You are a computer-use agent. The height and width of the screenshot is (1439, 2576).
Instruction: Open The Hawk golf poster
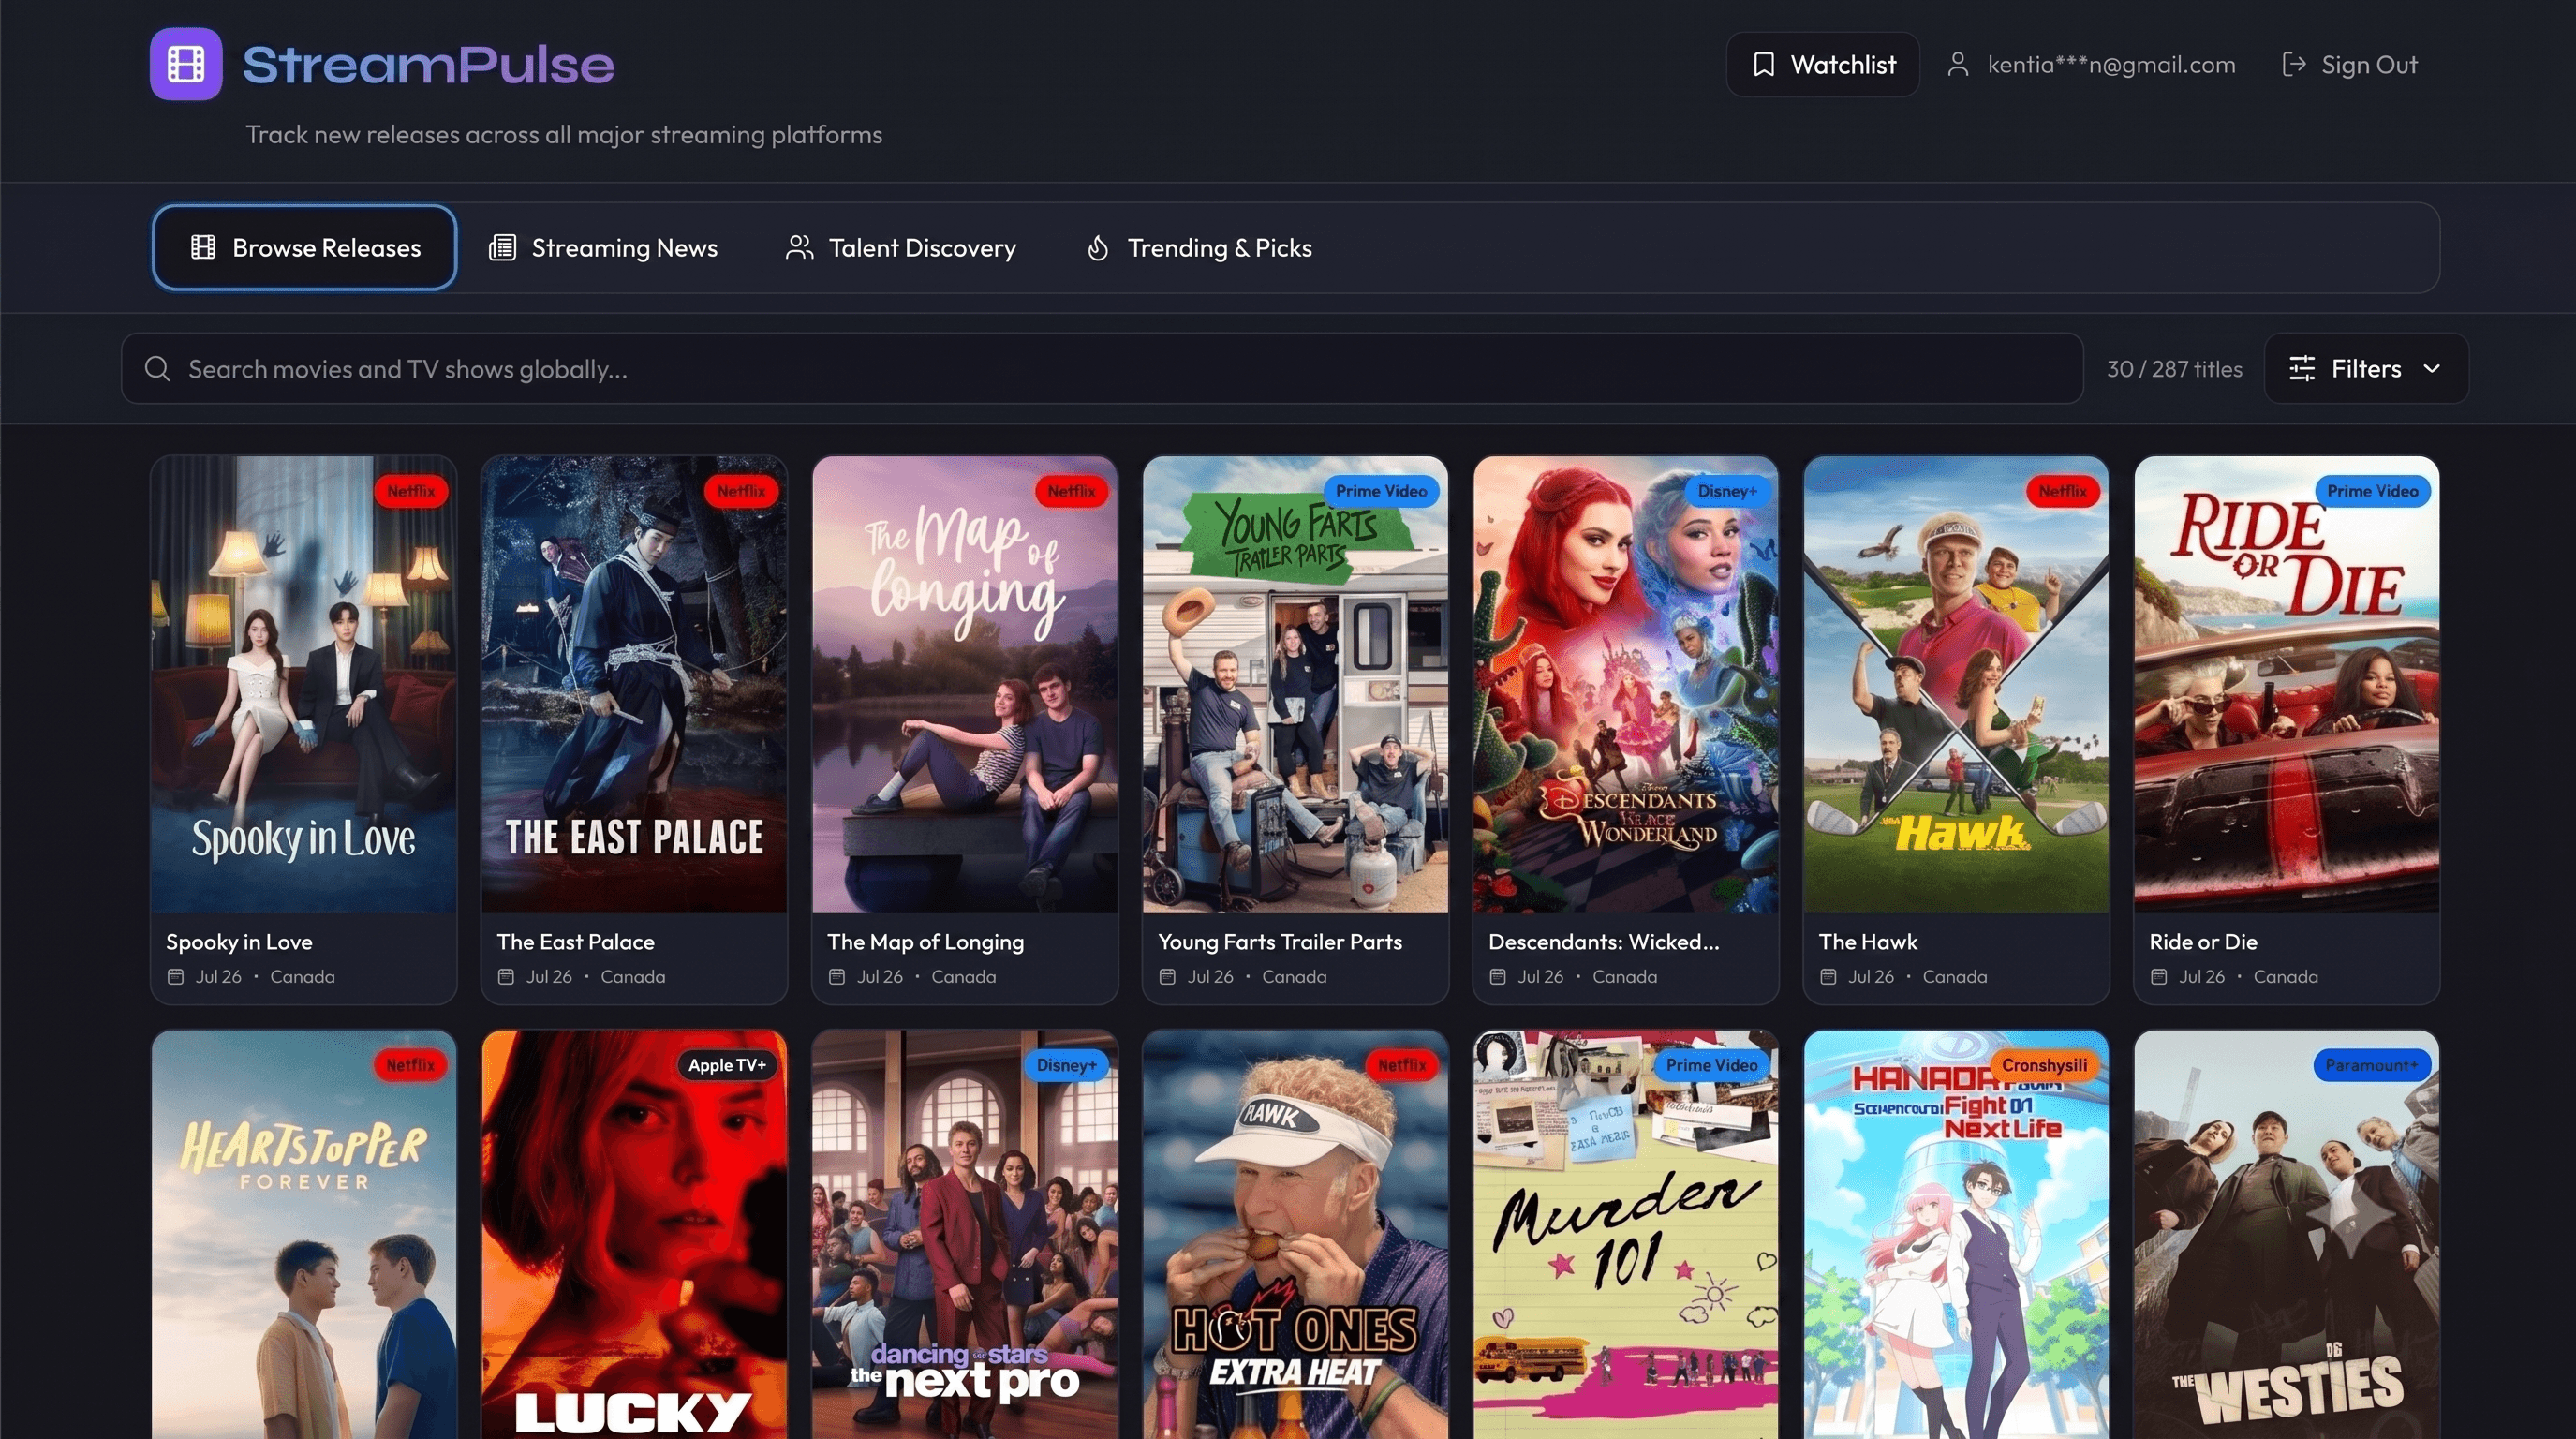pyautogui.click(x=1956, y=685)
